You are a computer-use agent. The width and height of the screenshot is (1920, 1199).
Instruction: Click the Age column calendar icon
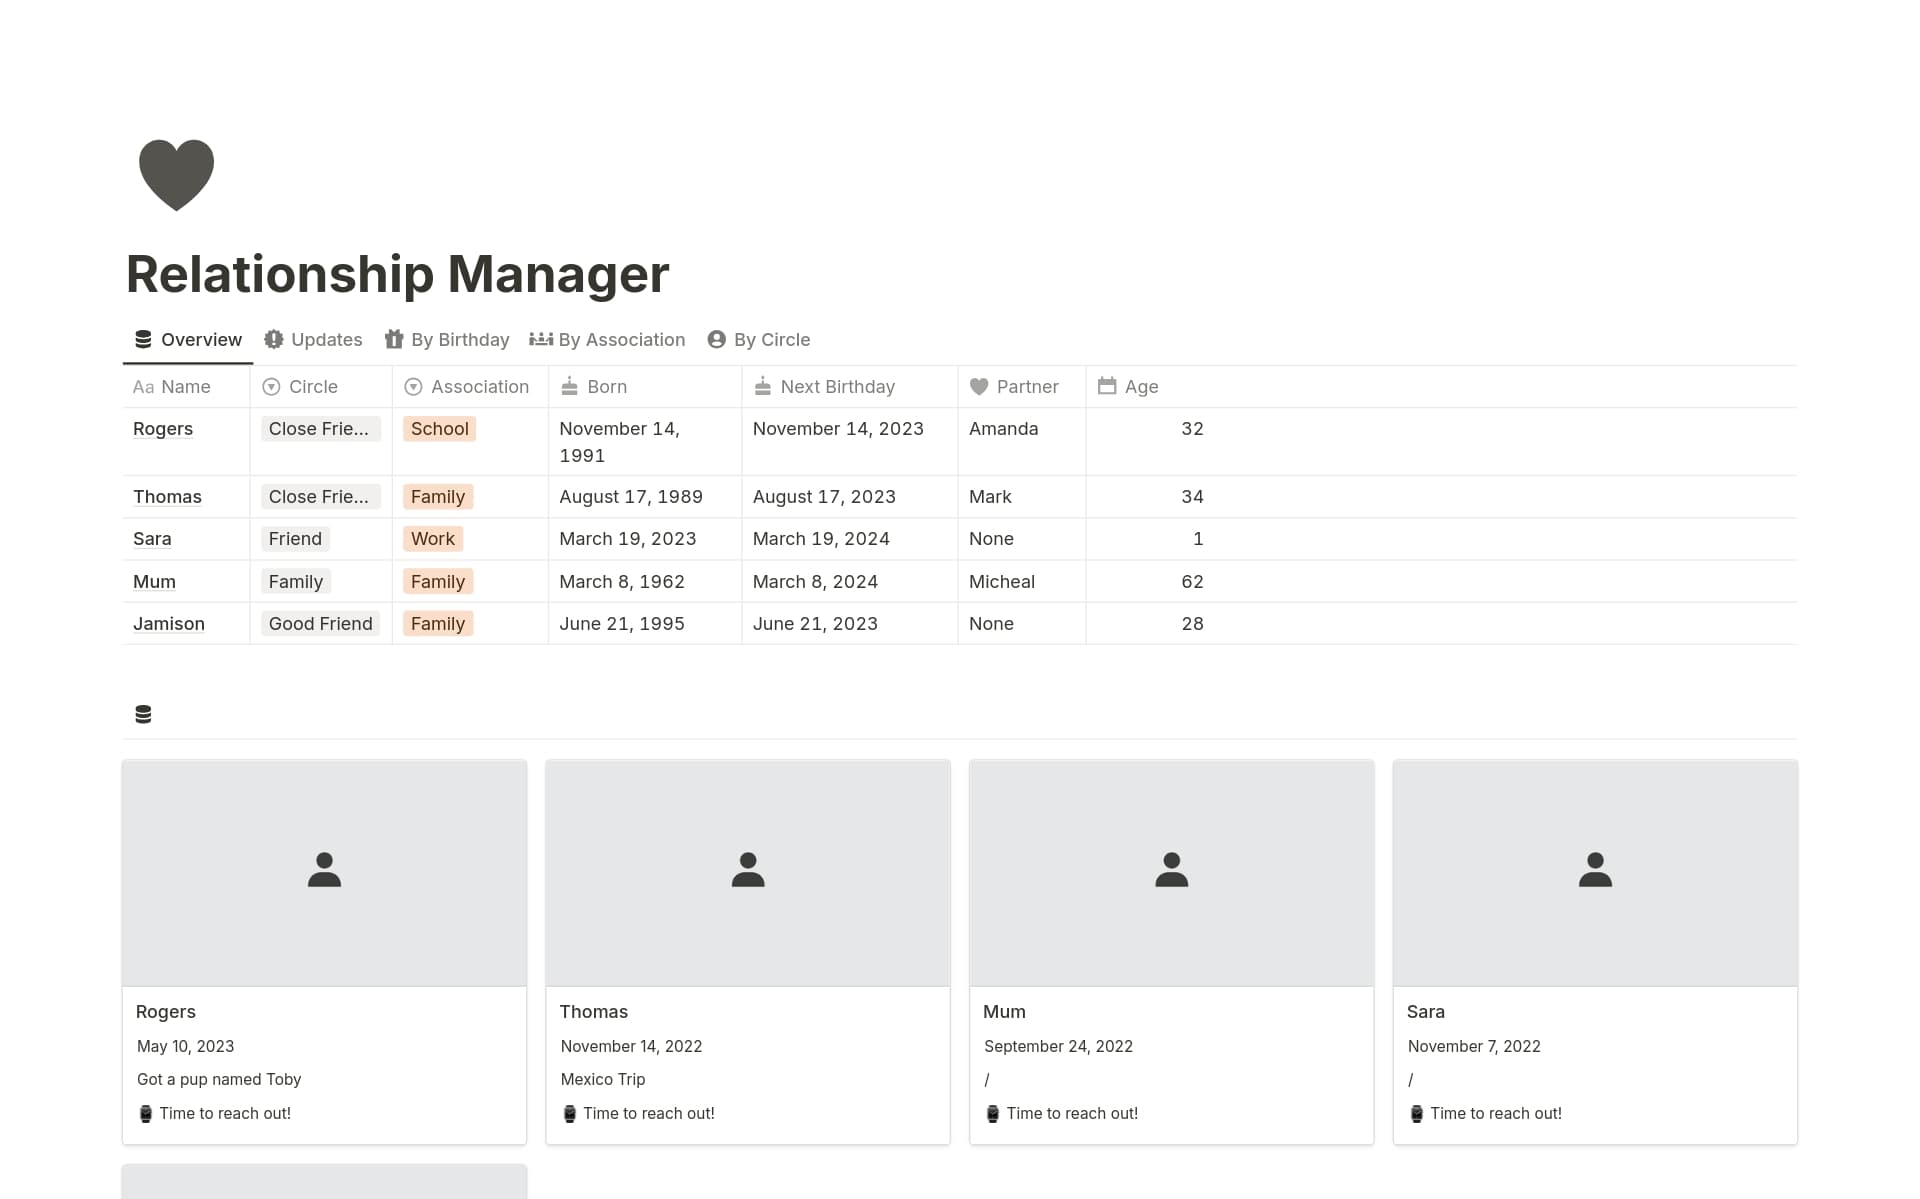click(1106, 386)
